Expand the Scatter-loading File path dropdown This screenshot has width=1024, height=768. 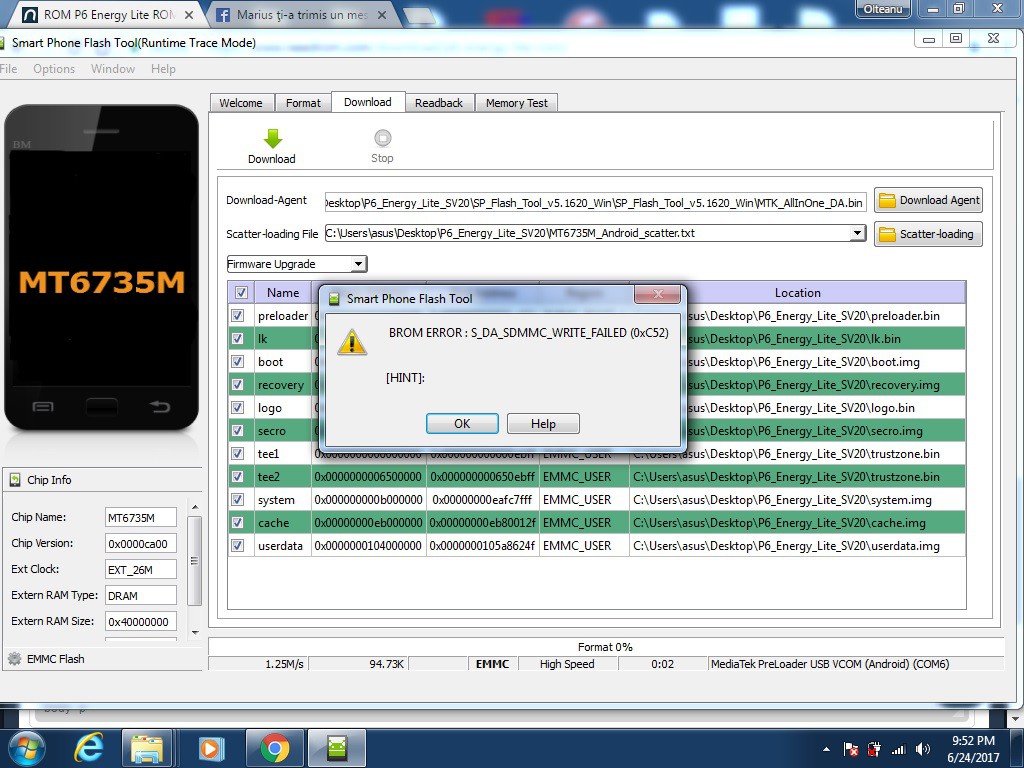point(857,233)
